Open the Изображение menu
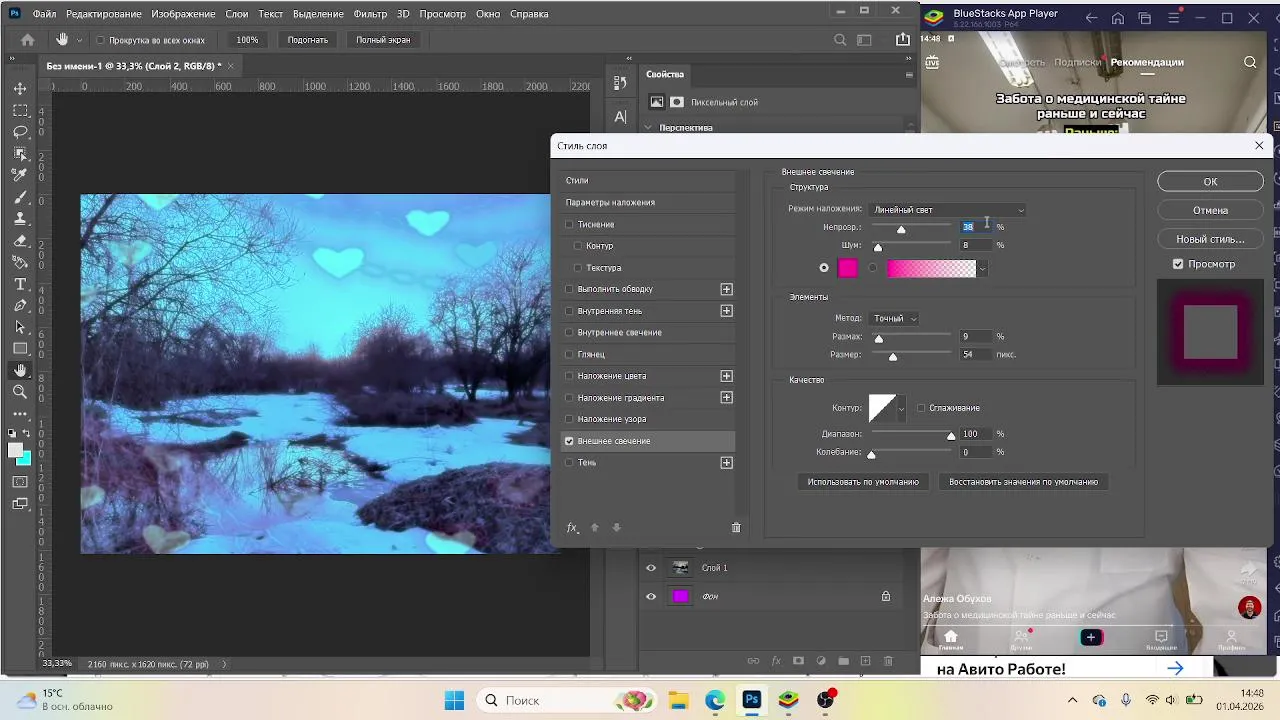 point(183,14)
